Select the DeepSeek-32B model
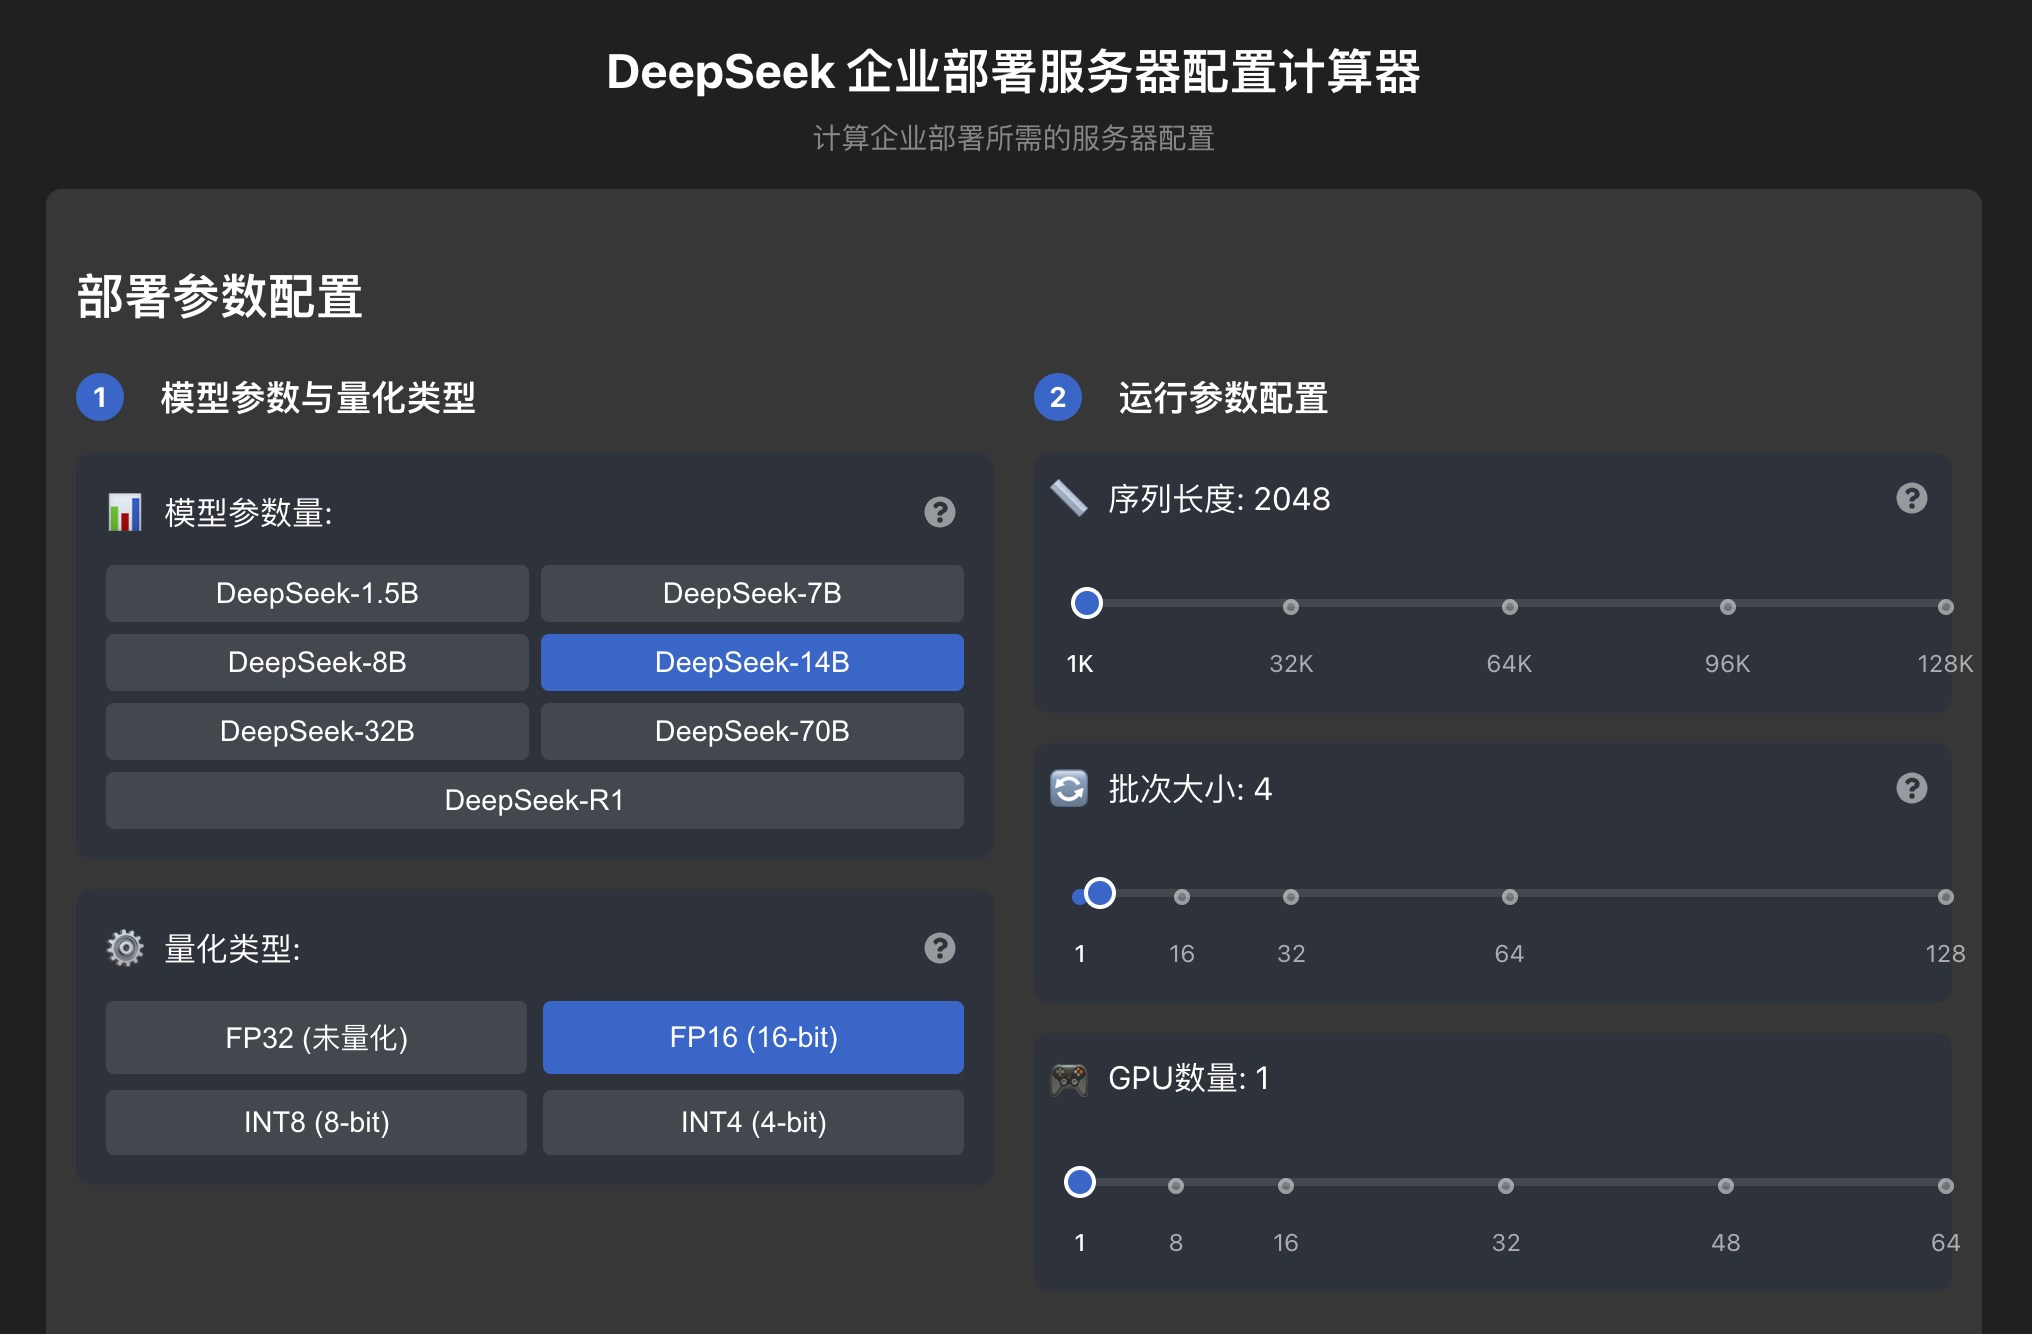Viewport: 2032px width, 1334px height. (317, 731)
